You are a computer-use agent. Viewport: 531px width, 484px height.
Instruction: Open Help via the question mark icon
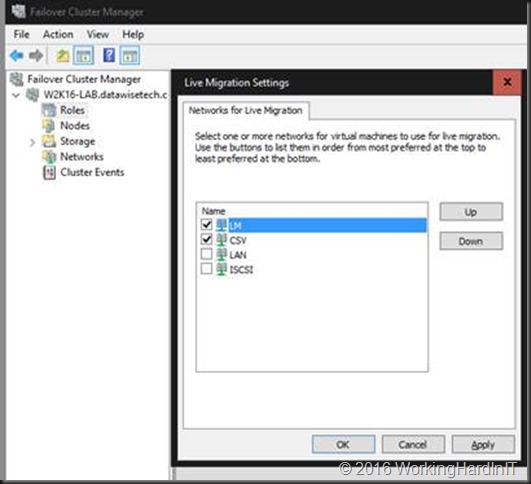pos(109,55)
